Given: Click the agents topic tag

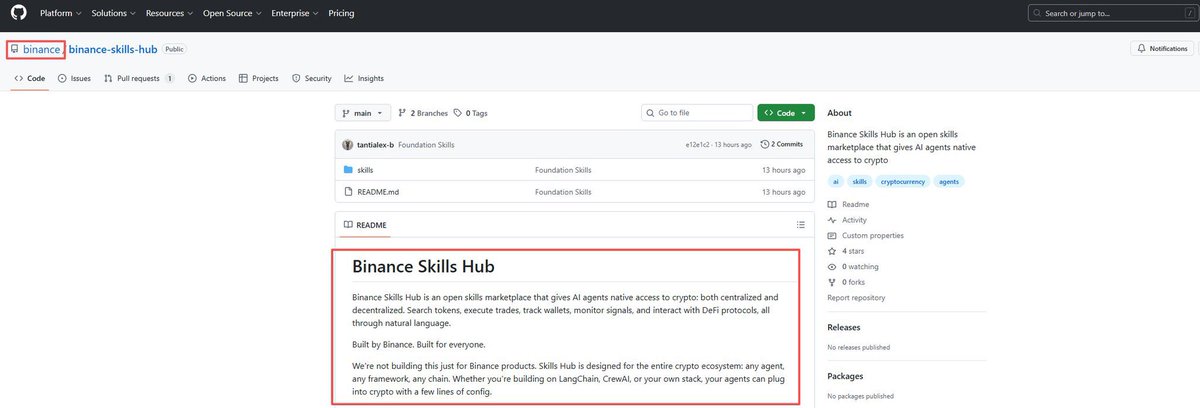Looking at the screenshot, I should [949, 182].
